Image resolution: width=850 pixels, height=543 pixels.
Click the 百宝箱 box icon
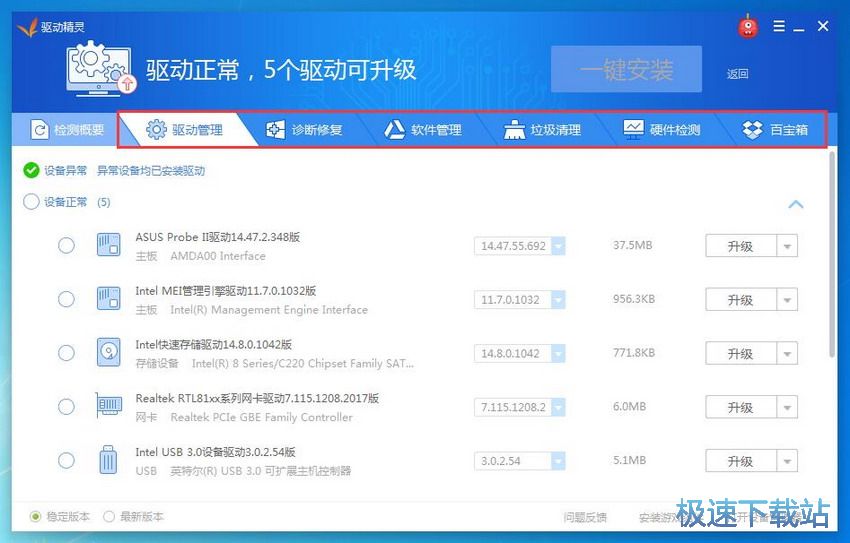click(752, 130)
